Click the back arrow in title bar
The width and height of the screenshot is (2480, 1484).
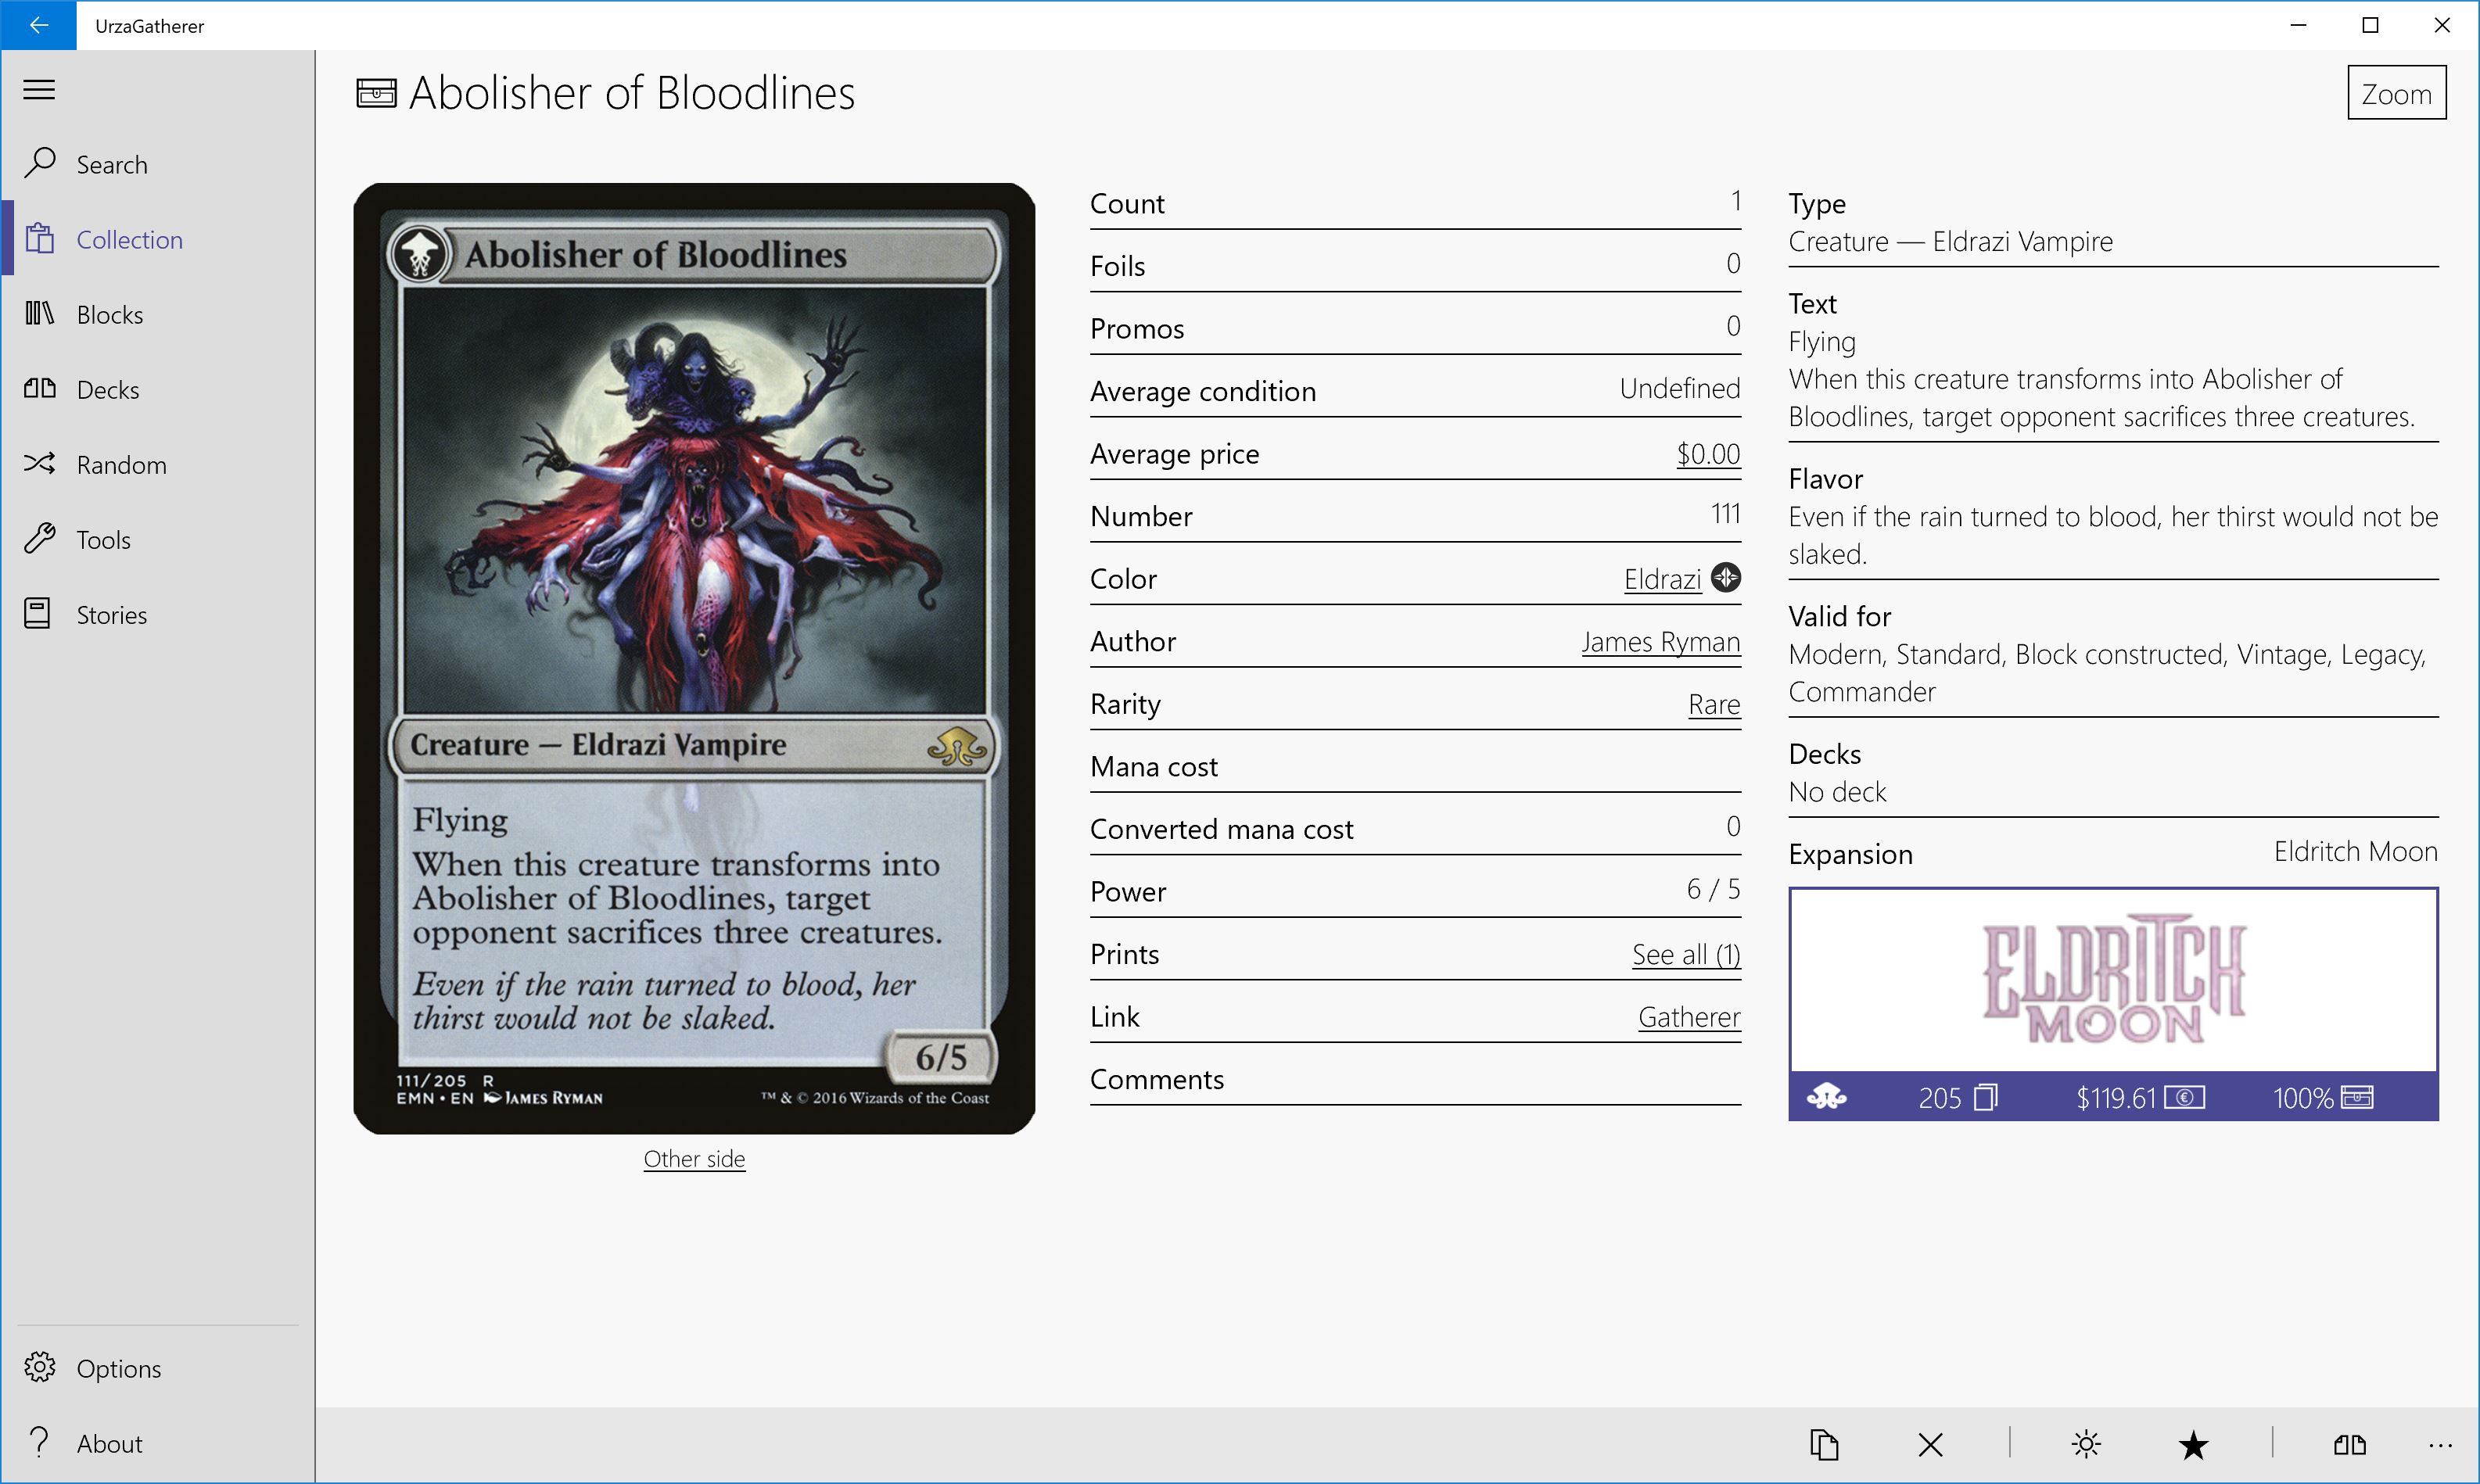click(x=38, y=25)
